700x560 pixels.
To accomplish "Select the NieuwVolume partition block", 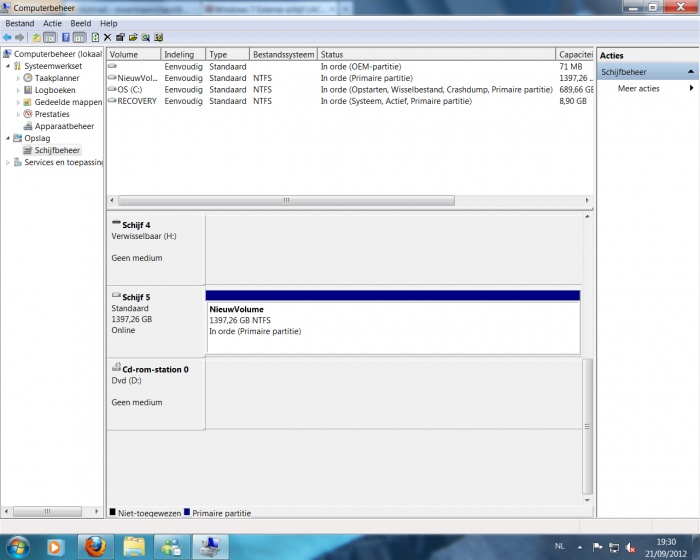I will (393, 322).
